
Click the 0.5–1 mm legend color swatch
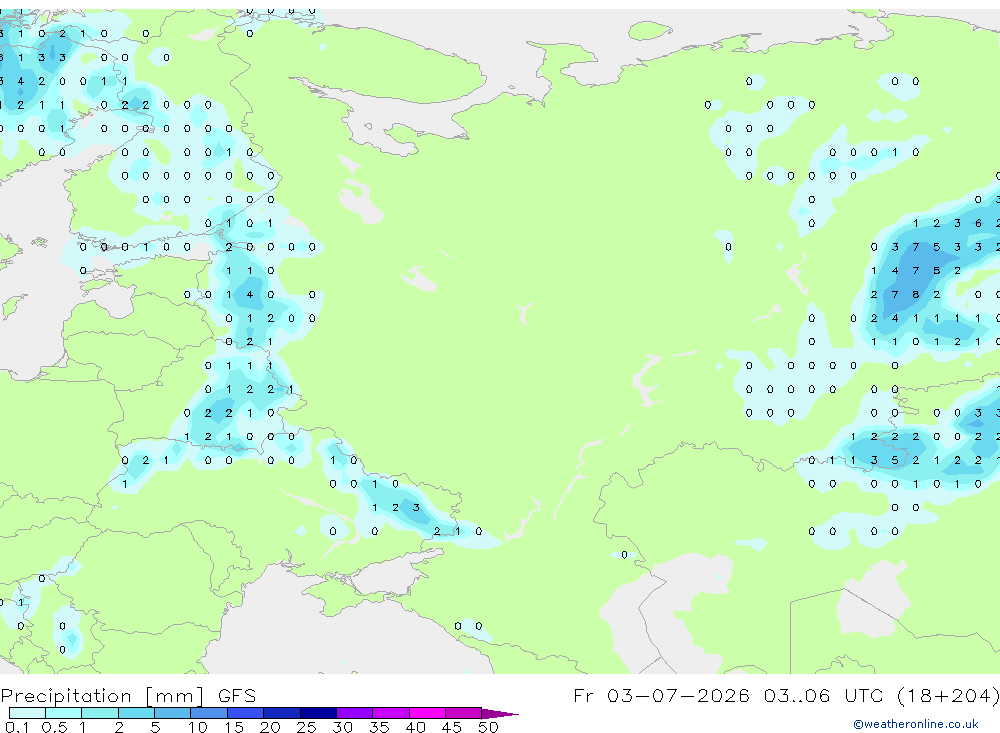coord(63,713)
